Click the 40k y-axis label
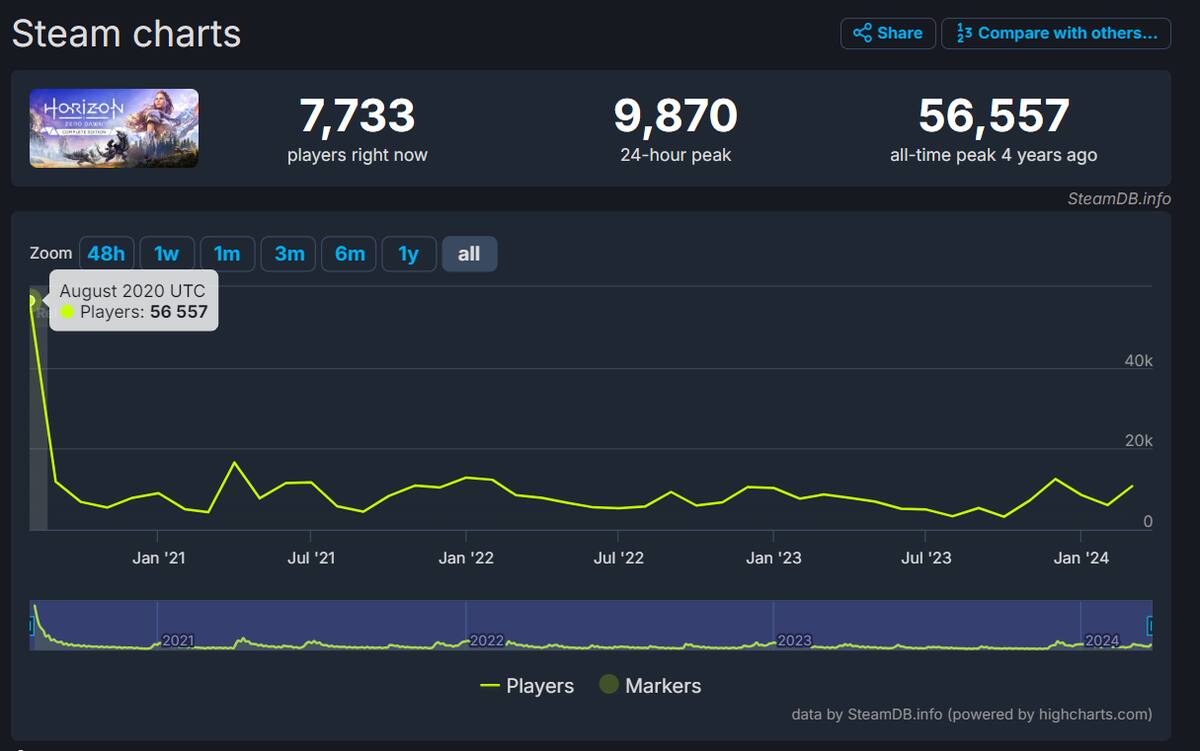This screenshot has width=1200, height=751. (x=1139, y=360)
